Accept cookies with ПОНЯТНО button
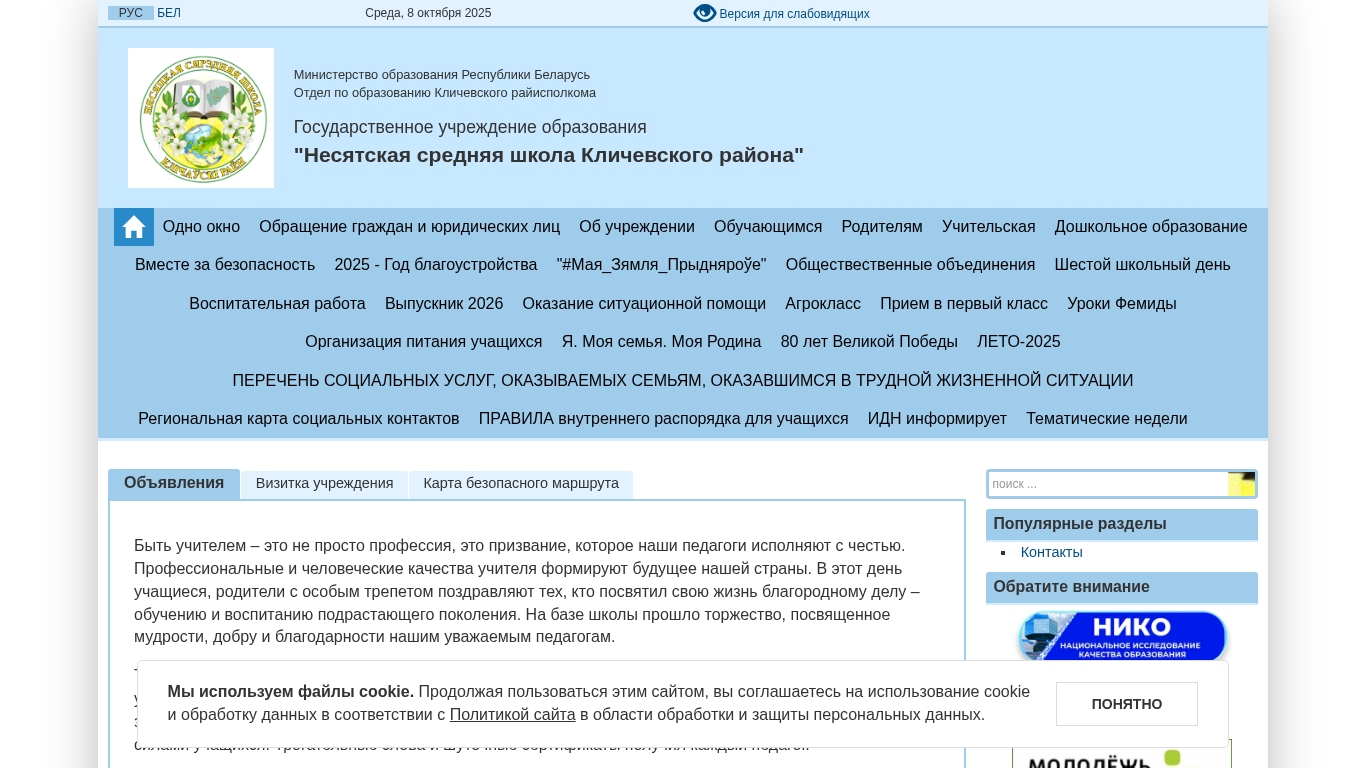This screenshot has width=1366, height=768. click(1127, 704)
